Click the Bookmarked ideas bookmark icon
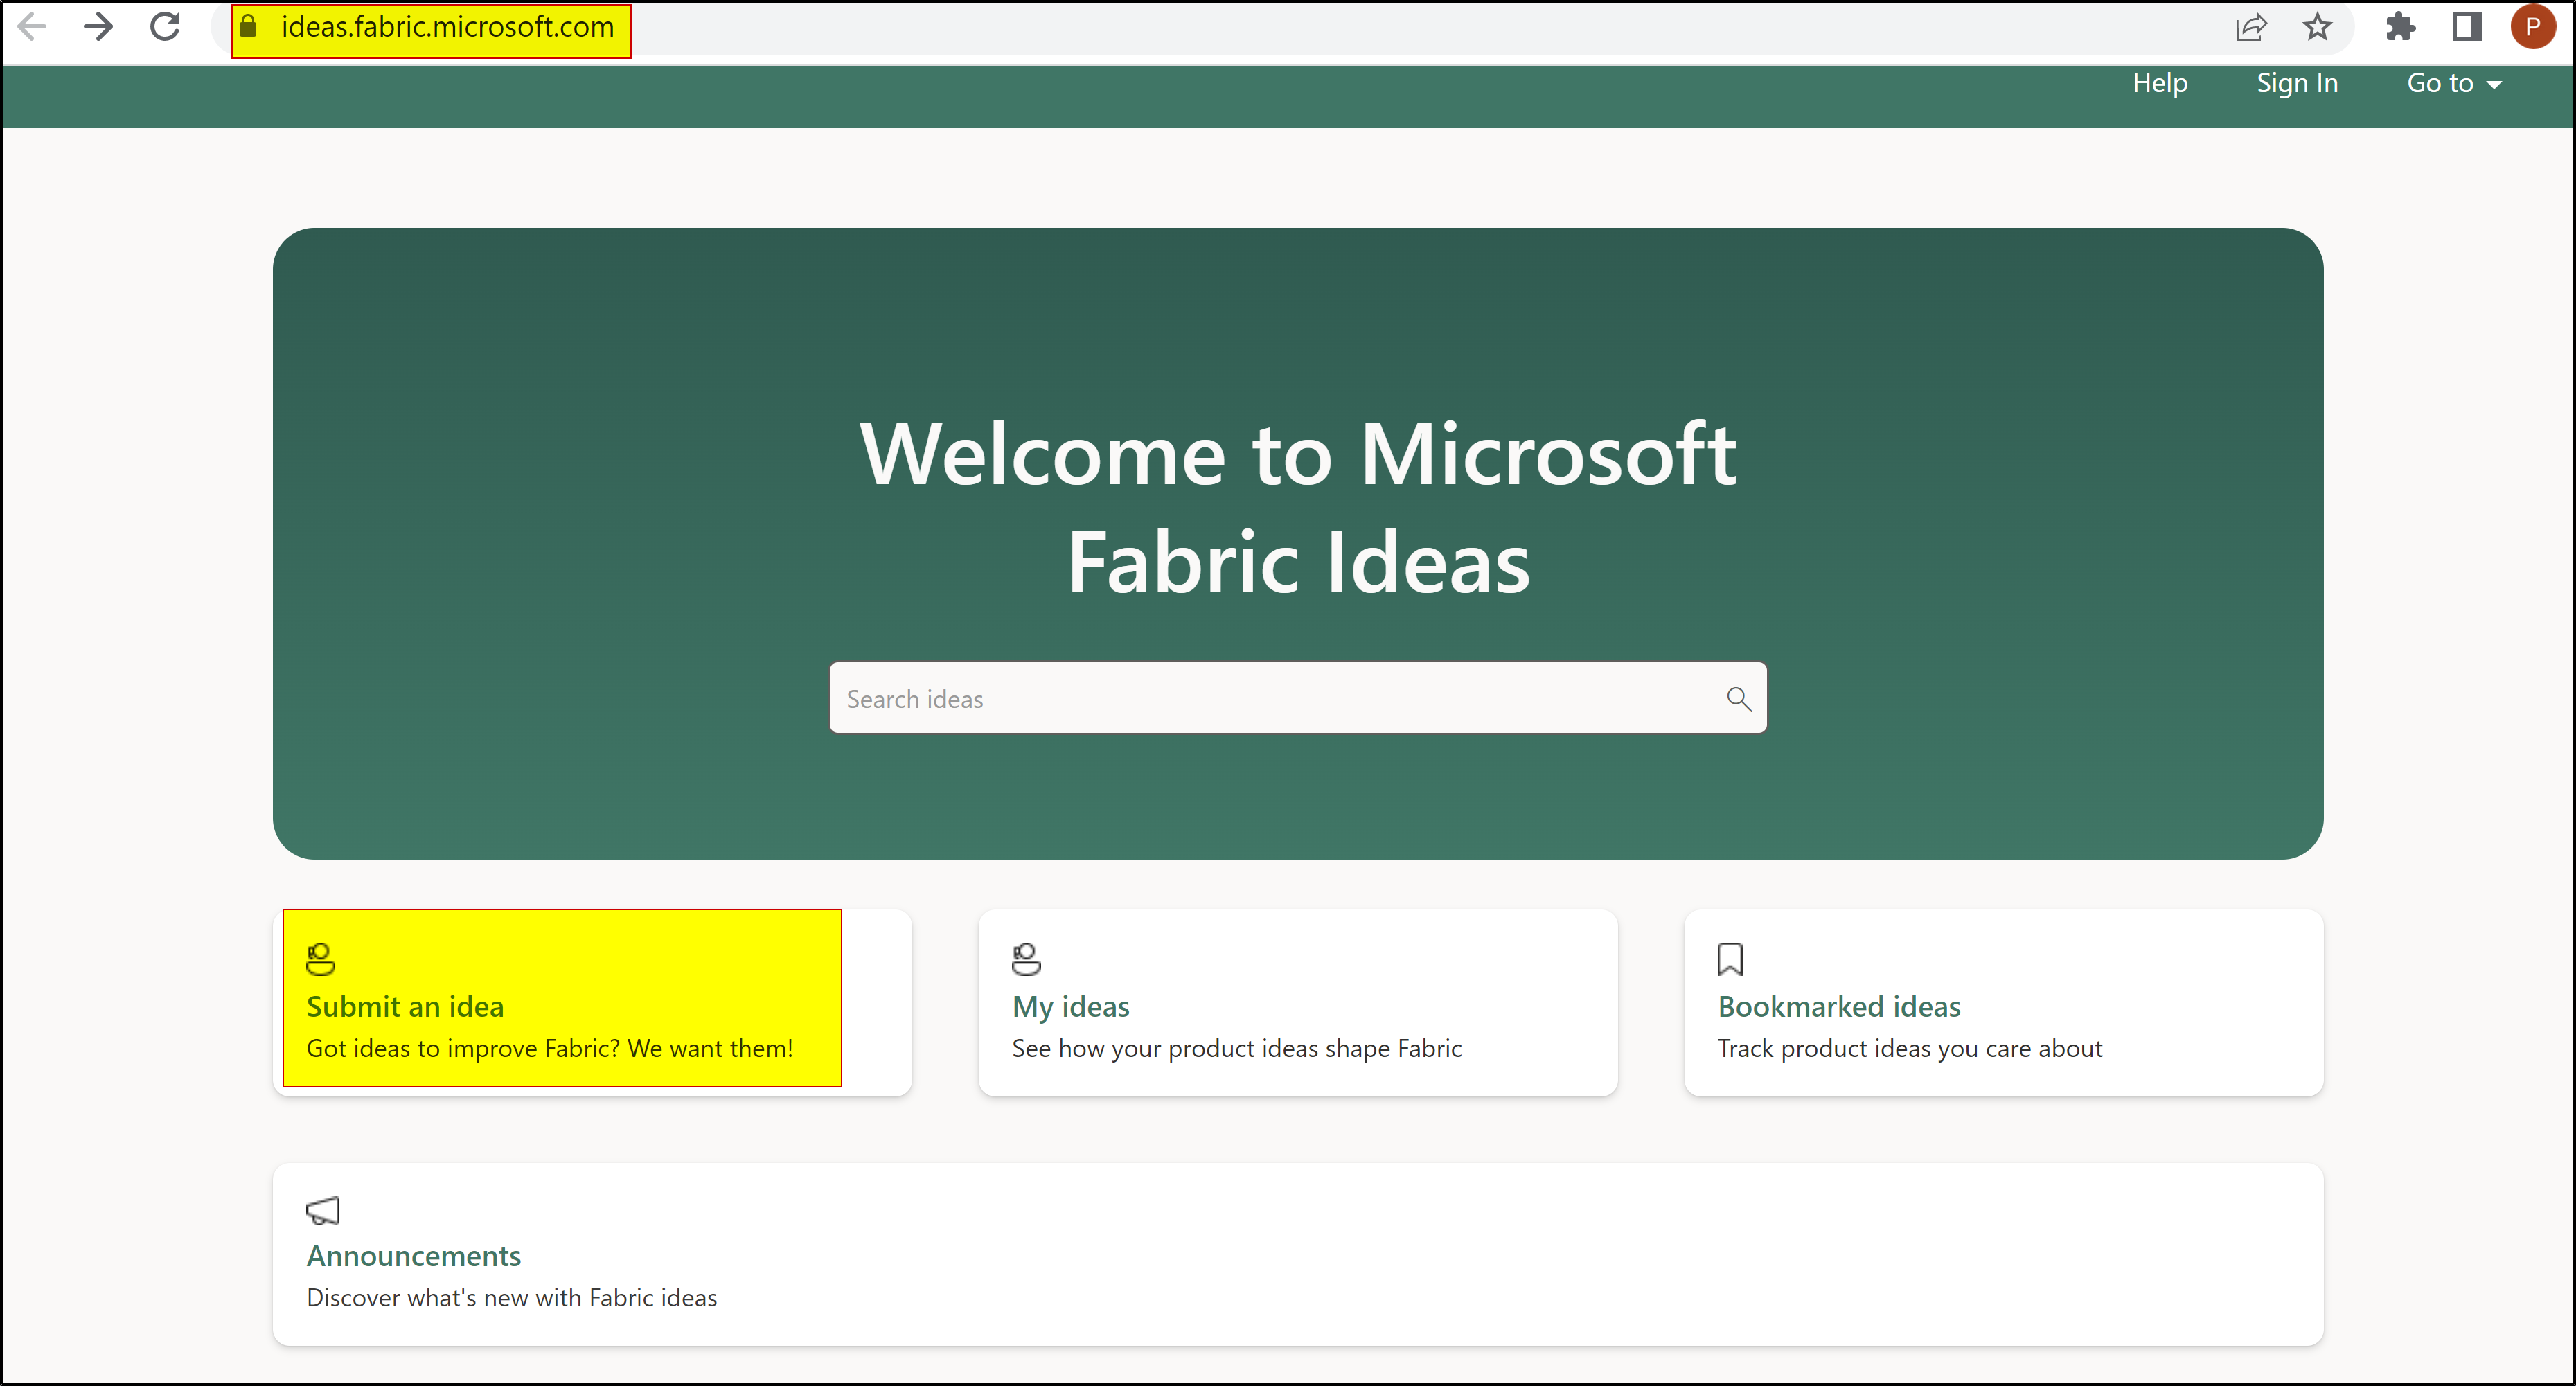2576x1386 pixels. (x=1730, y=959)
